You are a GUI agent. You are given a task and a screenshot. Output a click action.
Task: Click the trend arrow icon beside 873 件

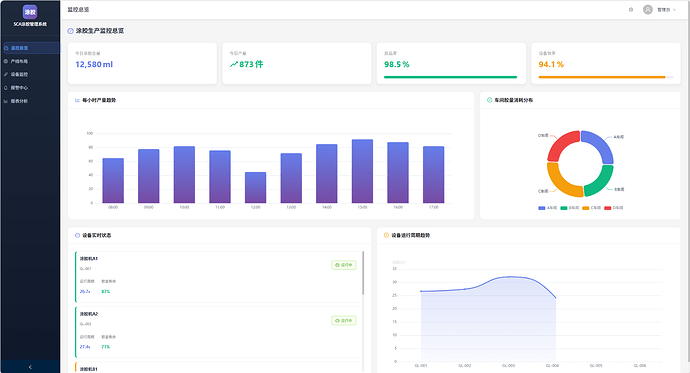pos(234,64)
